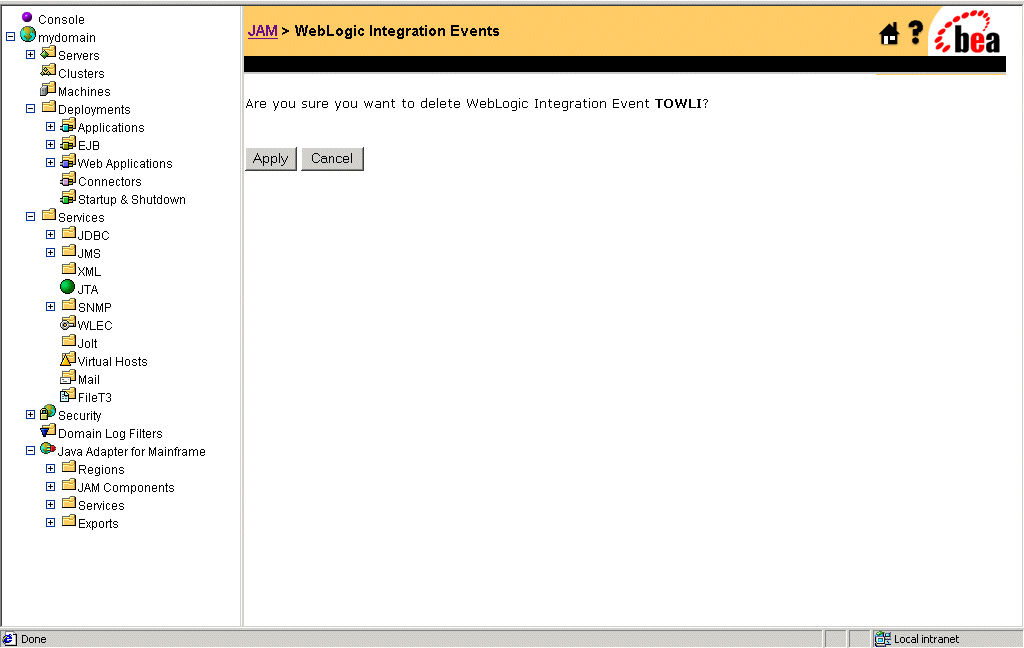
Task: Select the Exports label in tree
Action: coord(98,524)
